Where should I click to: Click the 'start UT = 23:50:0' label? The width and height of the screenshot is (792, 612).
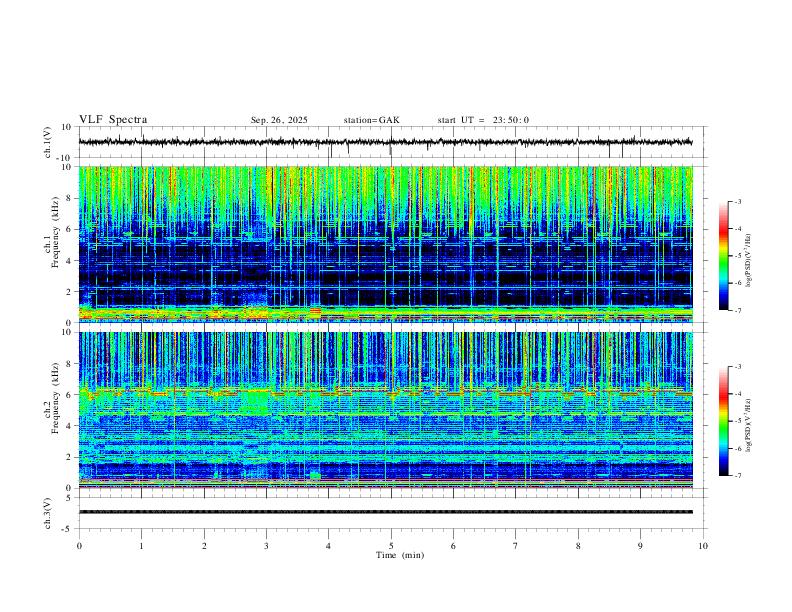pyautogui.click(x=483, y=120)
